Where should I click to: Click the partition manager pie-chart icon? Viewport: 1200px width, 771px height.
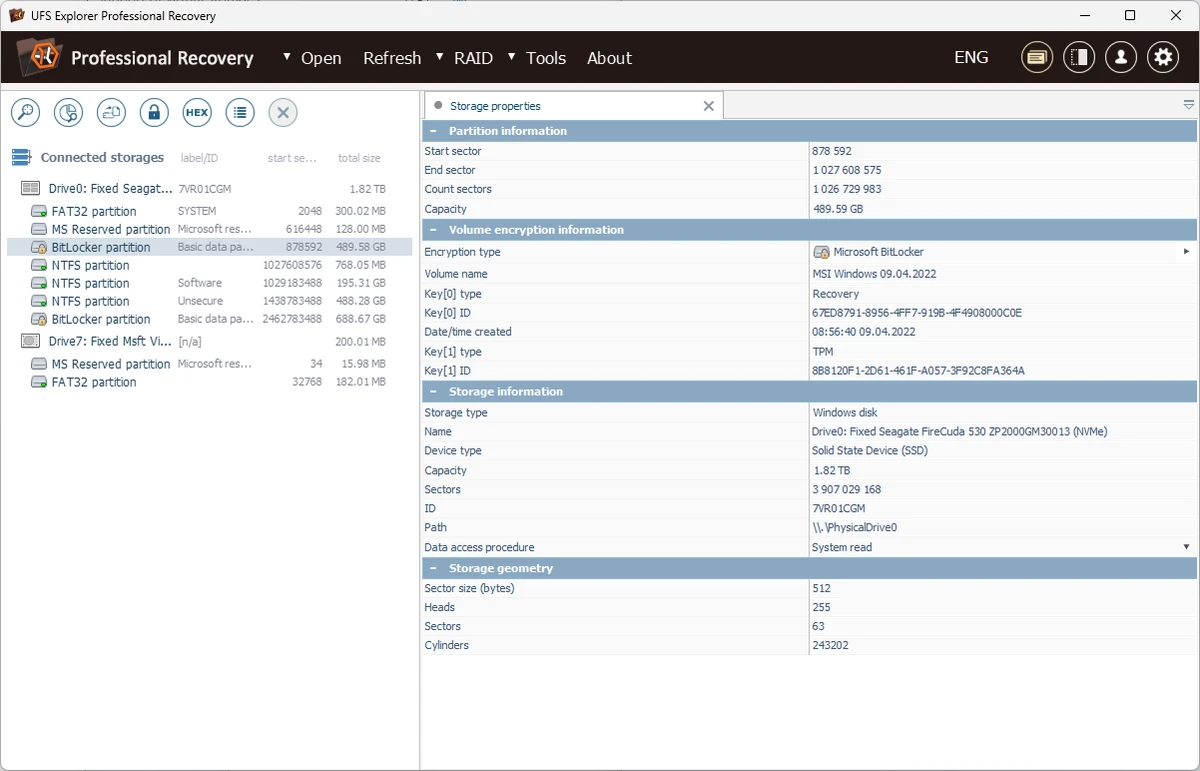pyautogui.click(x=68, y=112)
